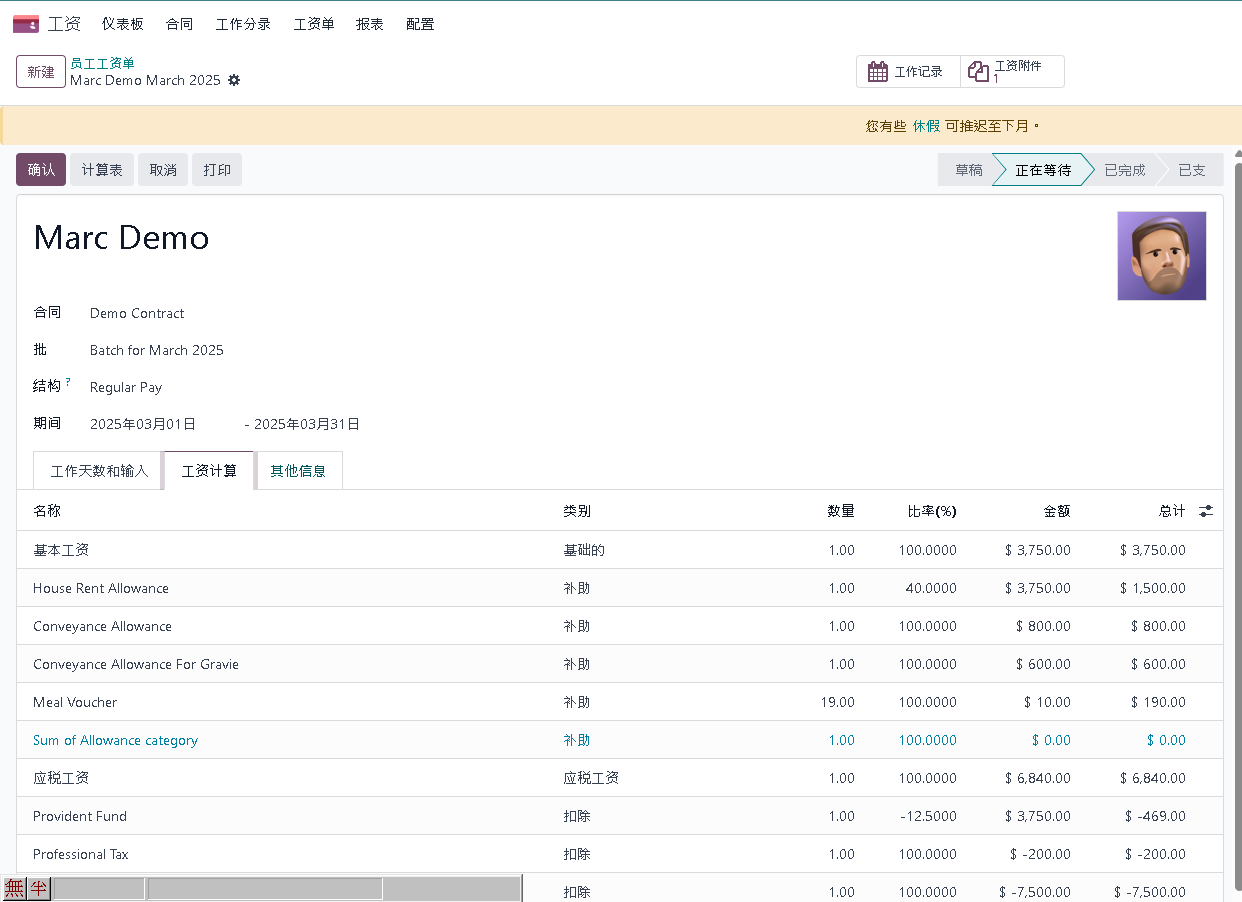Click the 2025年03月01日 start date field
The image size is (1242, 902).
143,424
